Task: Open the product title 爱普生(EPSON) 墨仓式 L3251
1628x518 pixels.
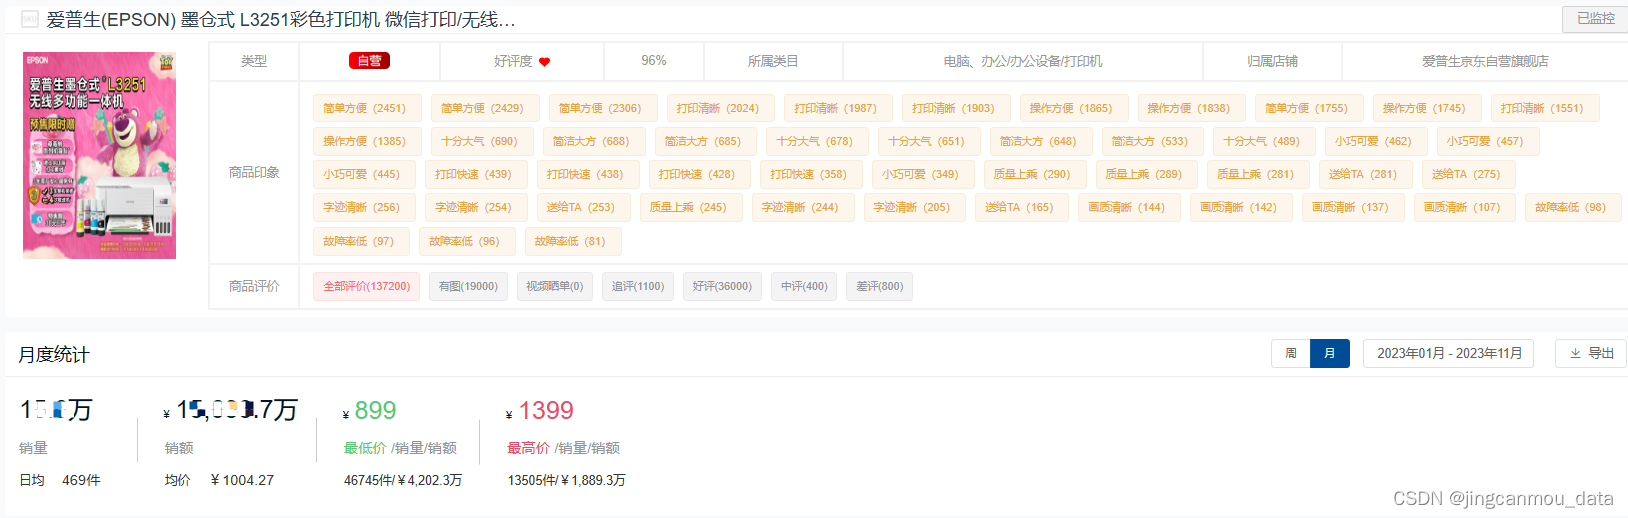Action: [281, 19]
